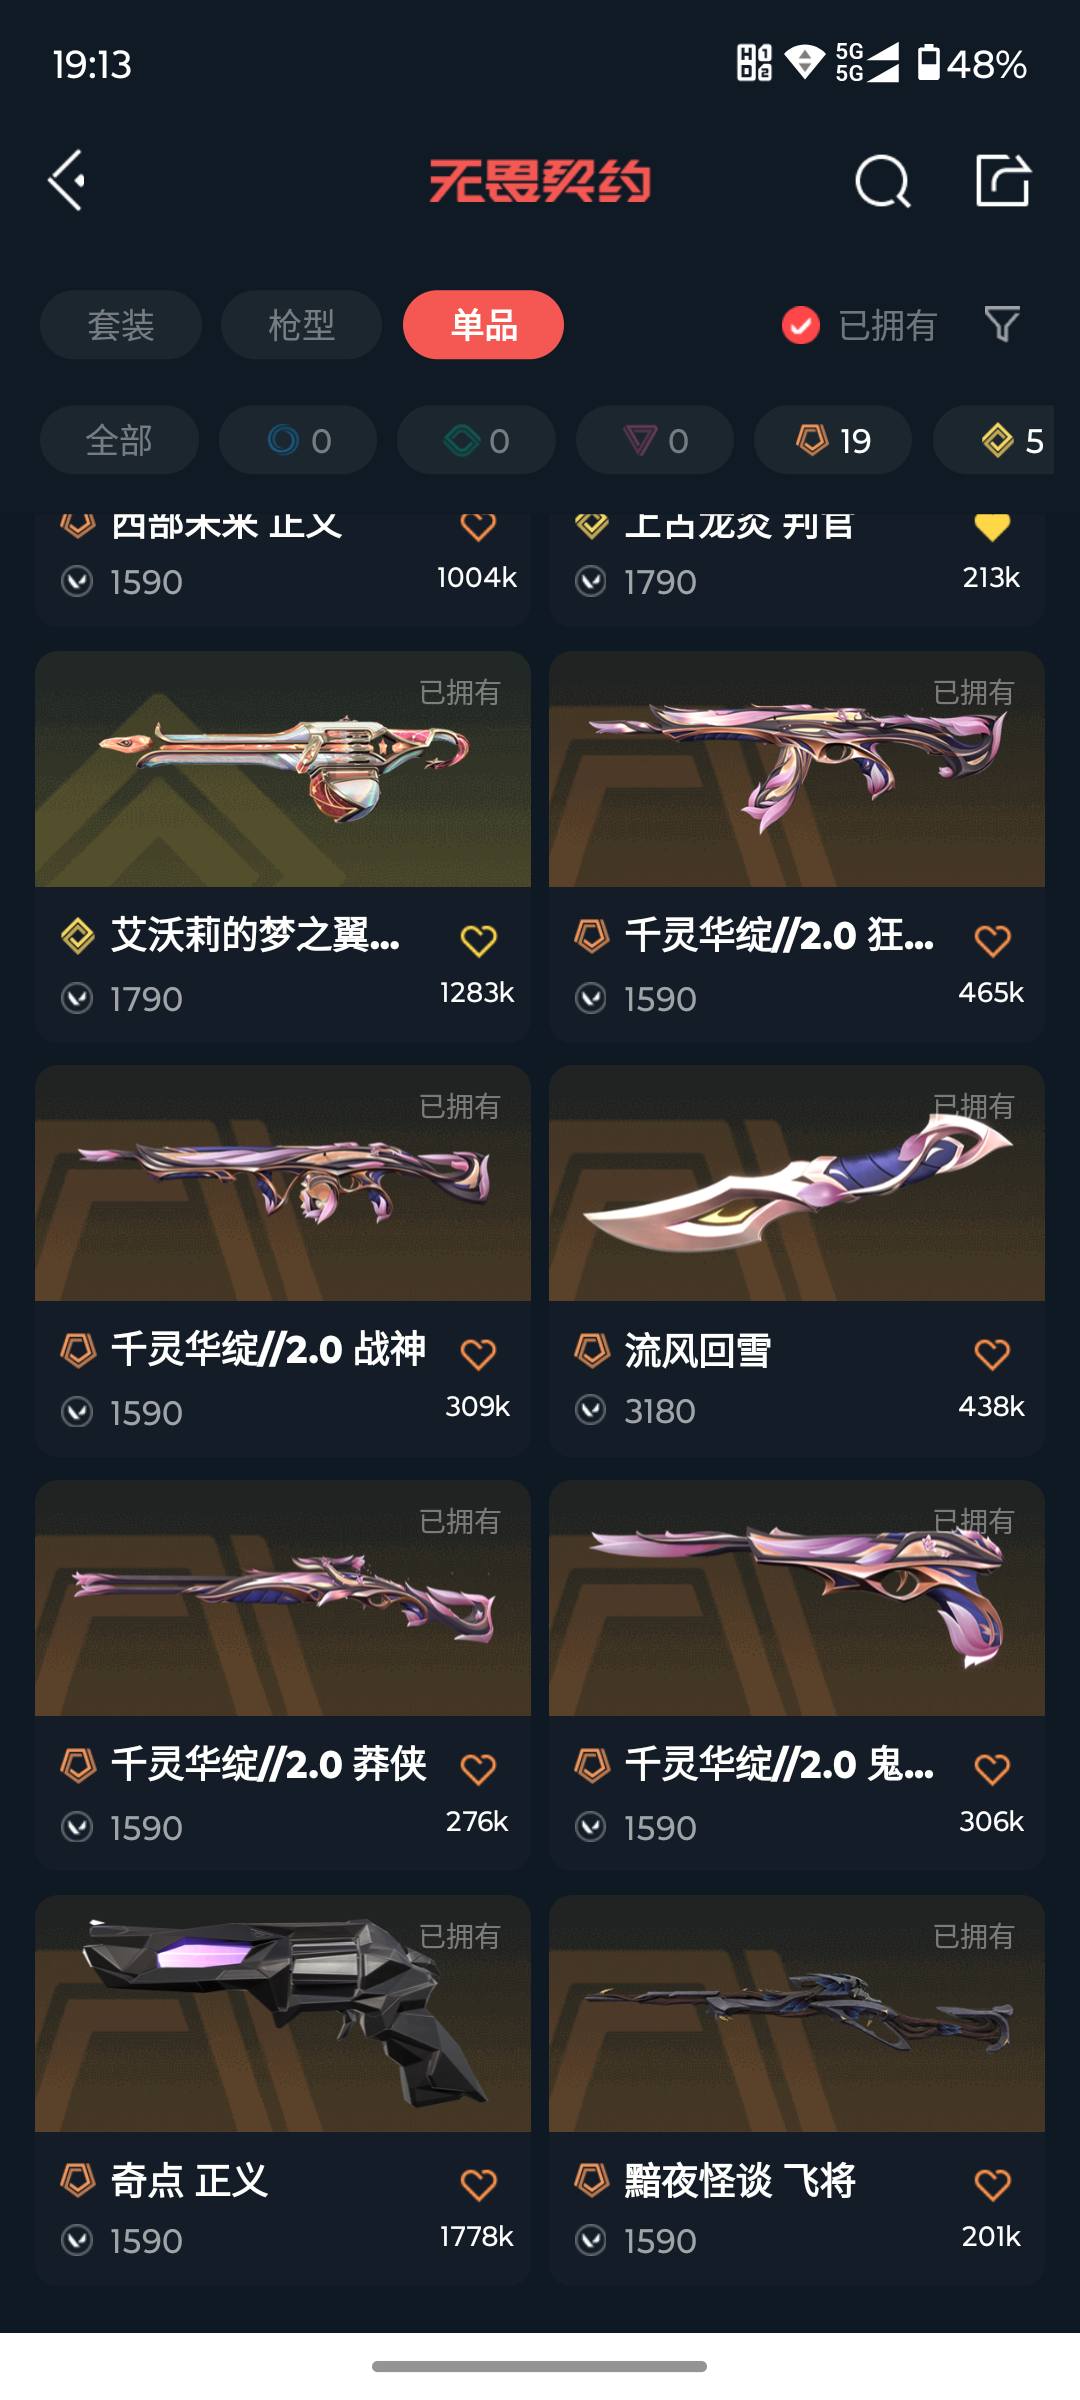
Task: Open the search magnifier icon
Action: pos(883,181)
